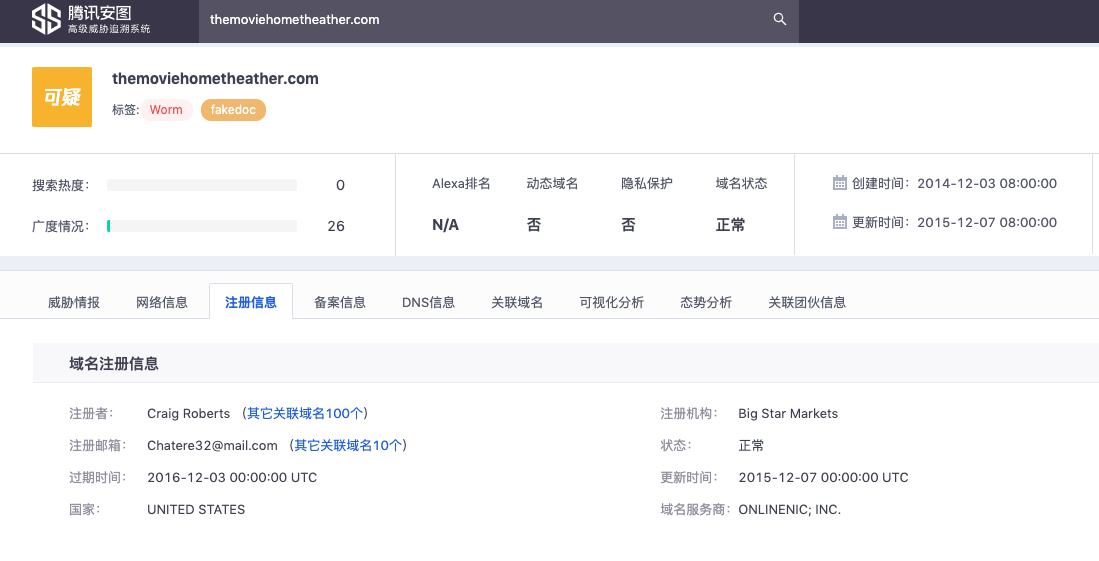
Task: Show the 可视化分析 tab
Action: tap(612, 302)
